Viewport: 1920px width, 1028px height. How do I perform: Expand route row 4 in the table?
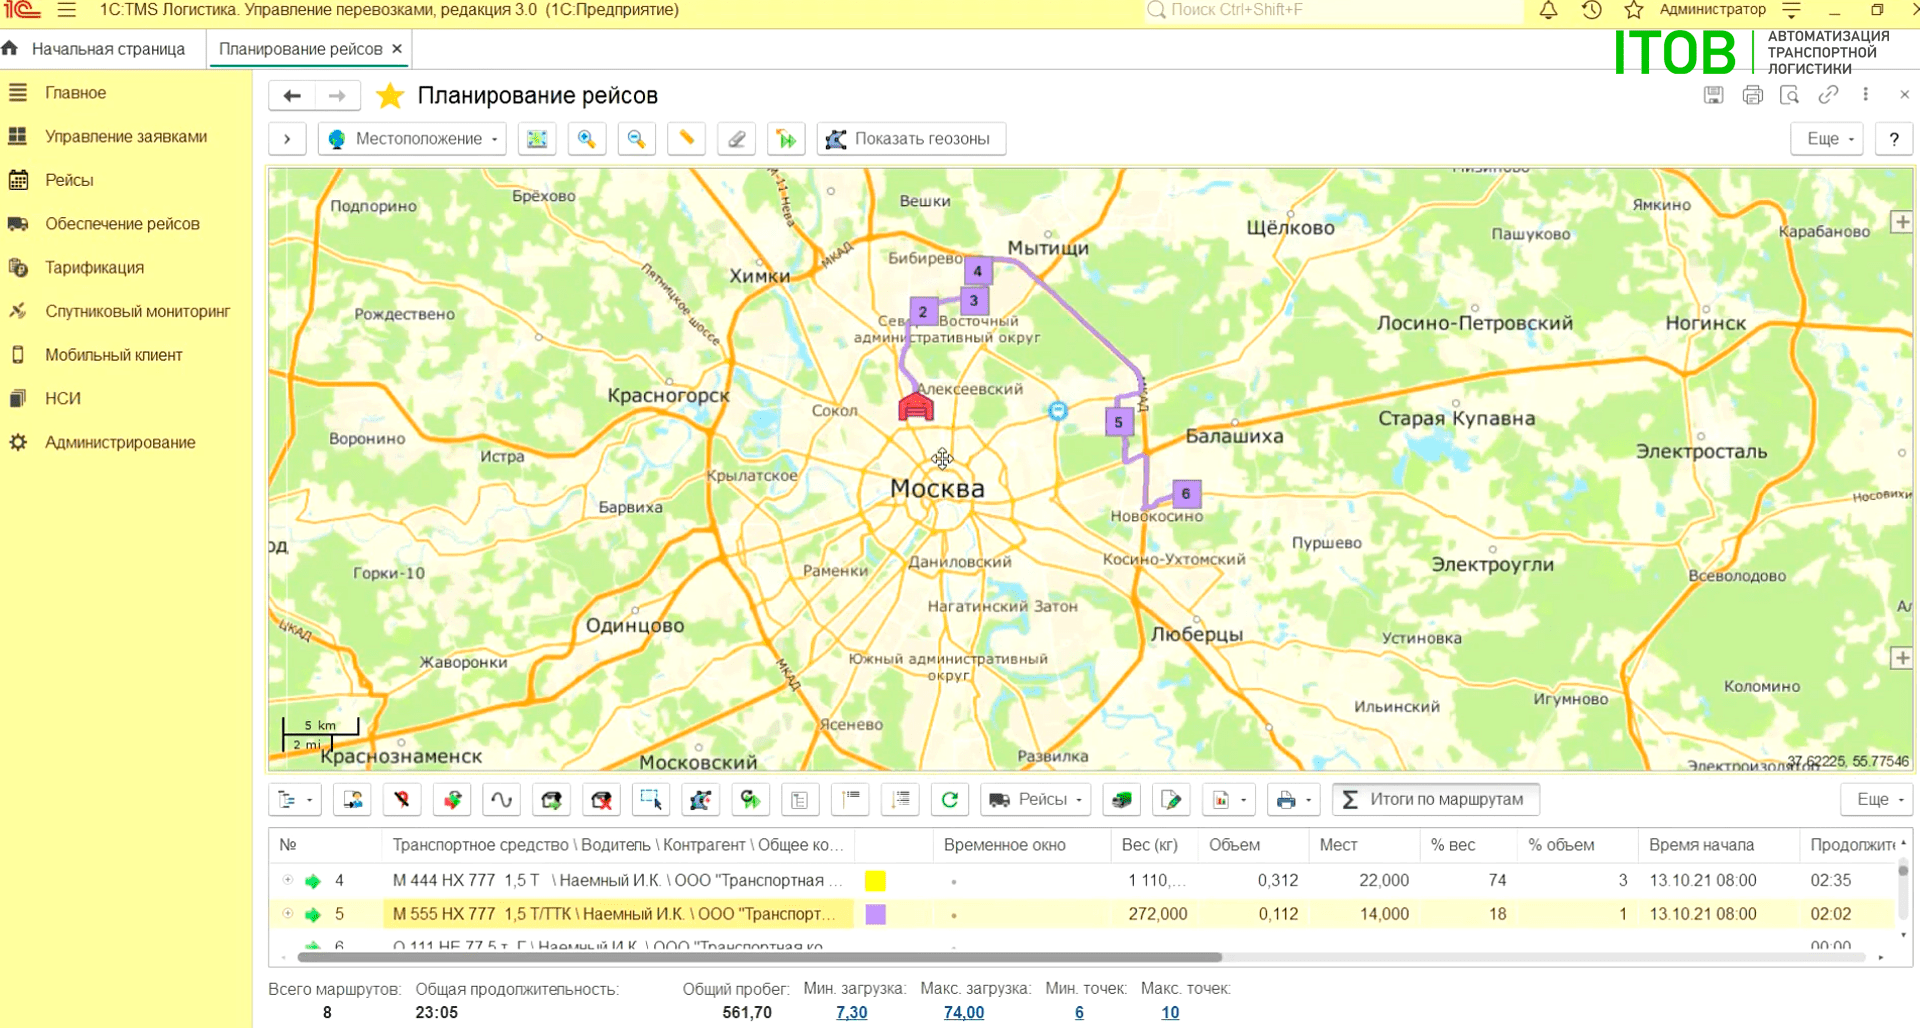point(288,880)
